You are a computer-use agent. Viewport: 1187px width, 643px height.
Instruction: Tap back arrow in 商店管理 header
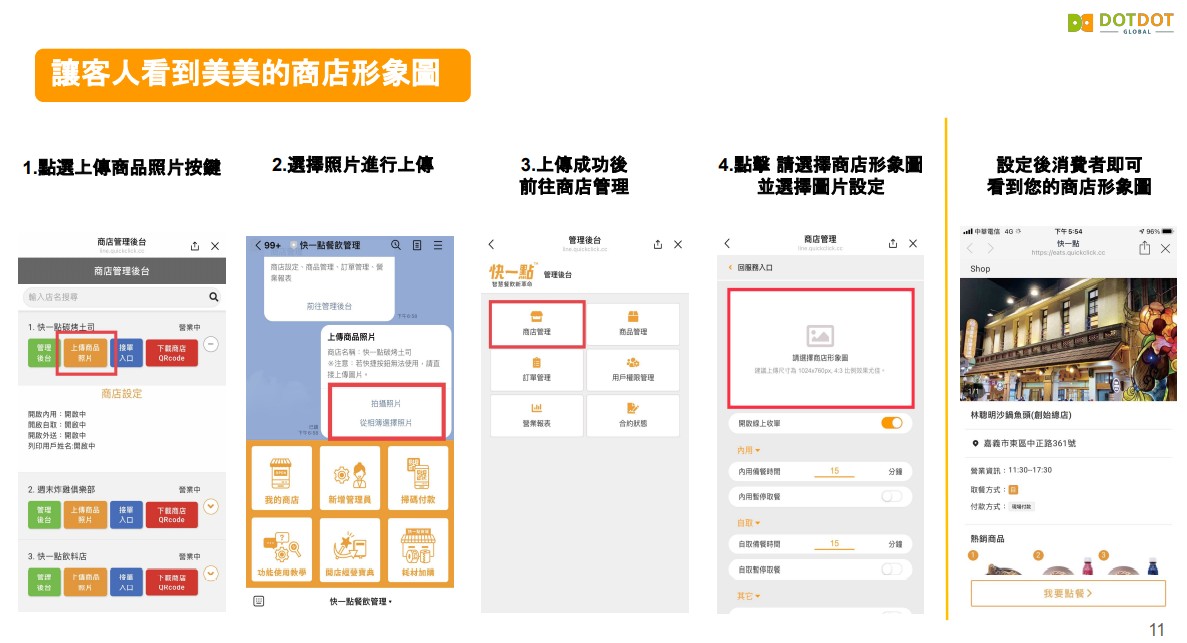coord(727,243)
